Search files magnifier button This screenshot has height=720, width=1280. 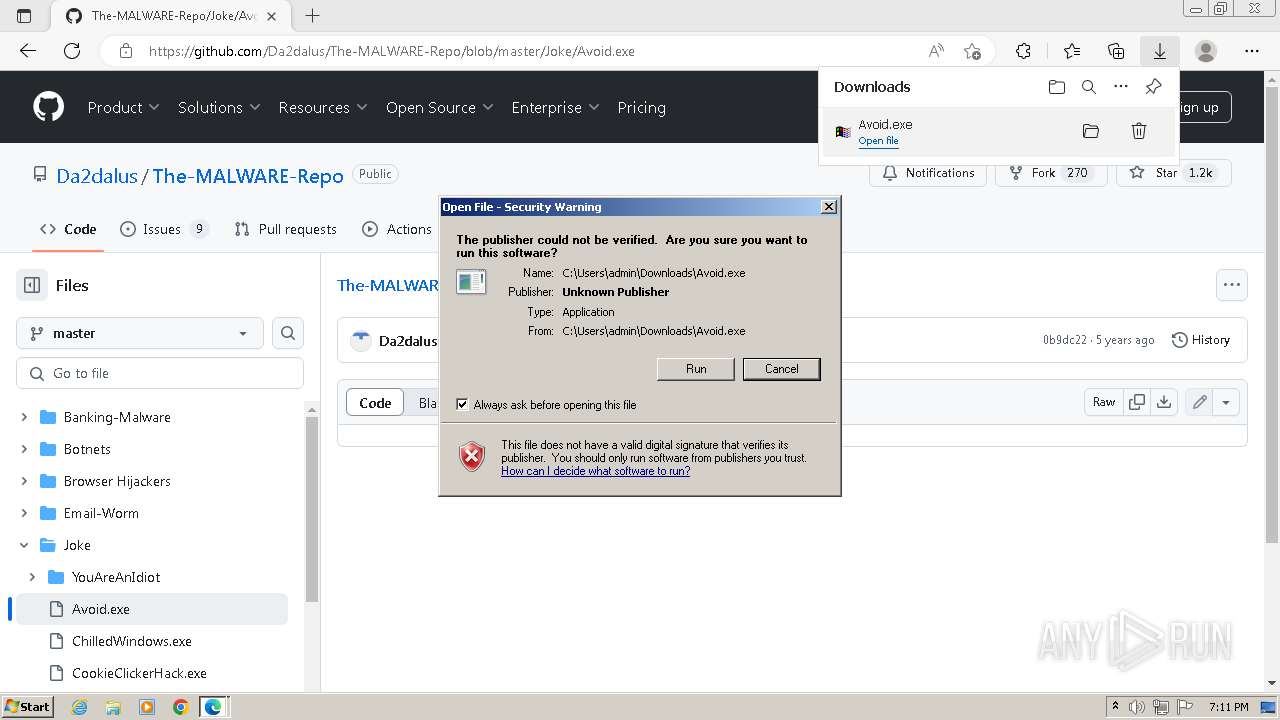click(288, 333)
